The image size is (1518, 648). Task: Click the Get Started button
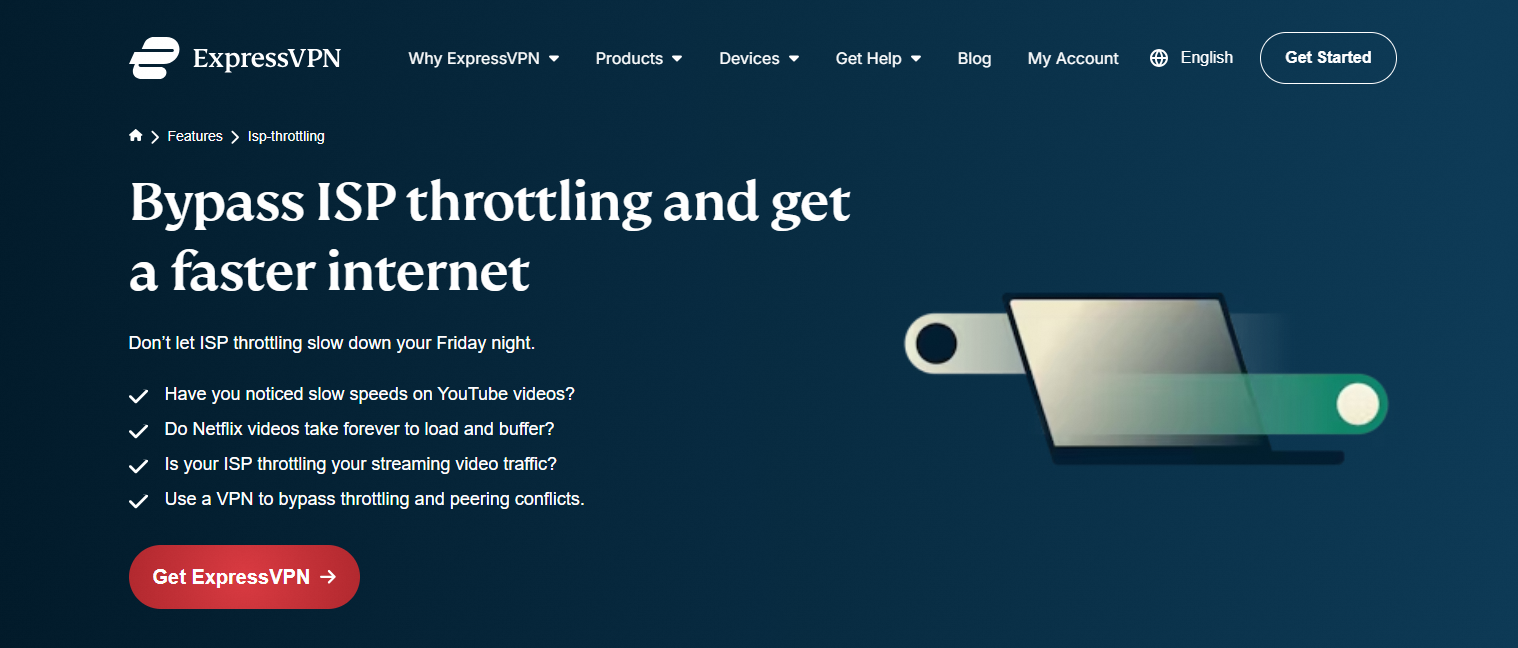1328,58
